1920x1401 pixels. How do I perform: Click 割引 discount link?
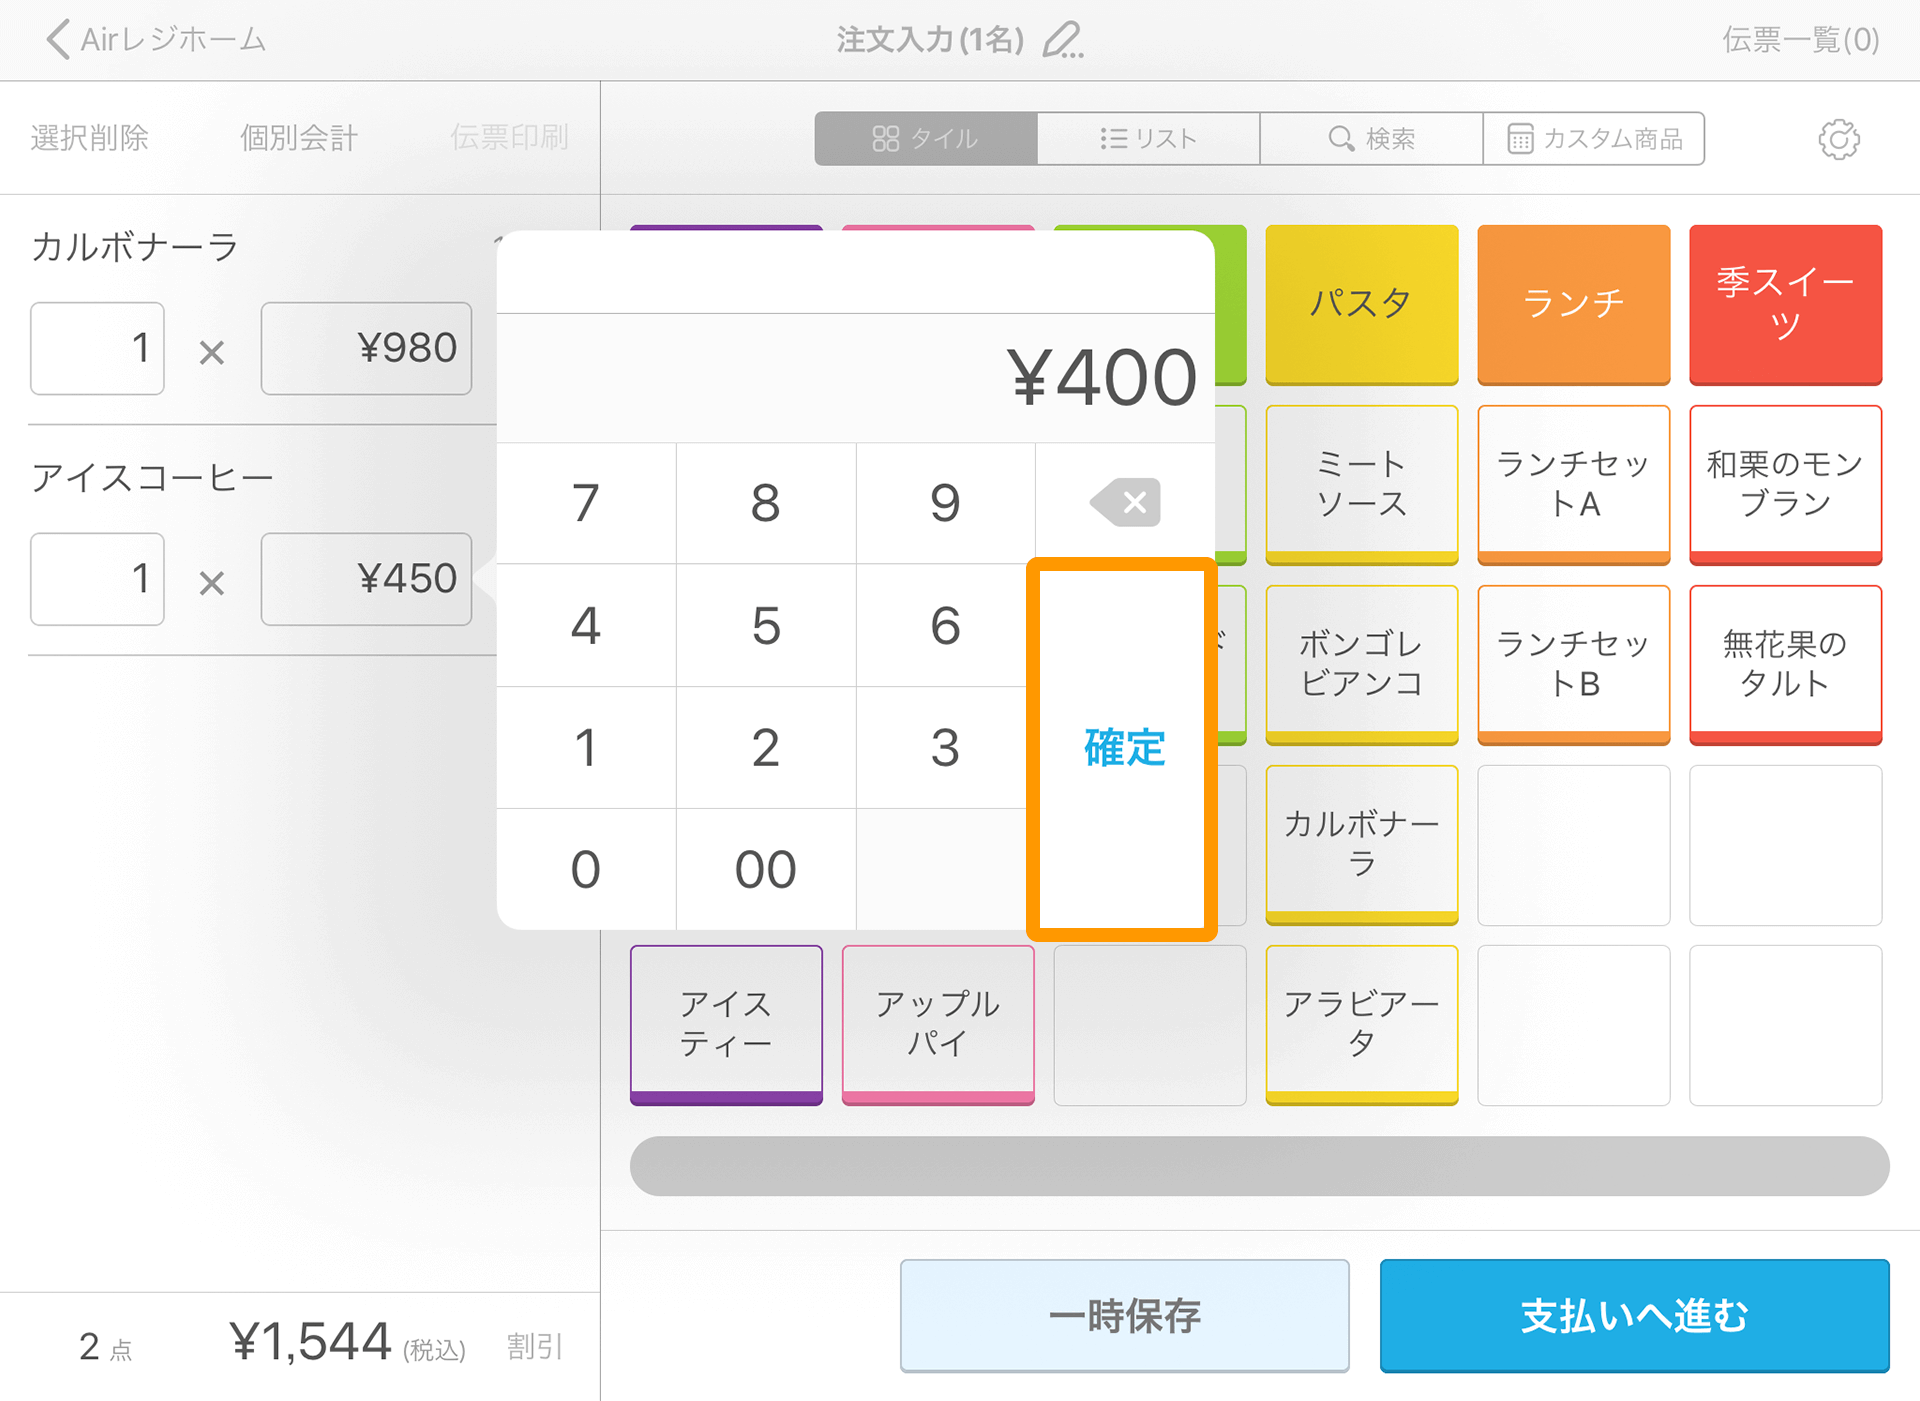point(534,1346)
